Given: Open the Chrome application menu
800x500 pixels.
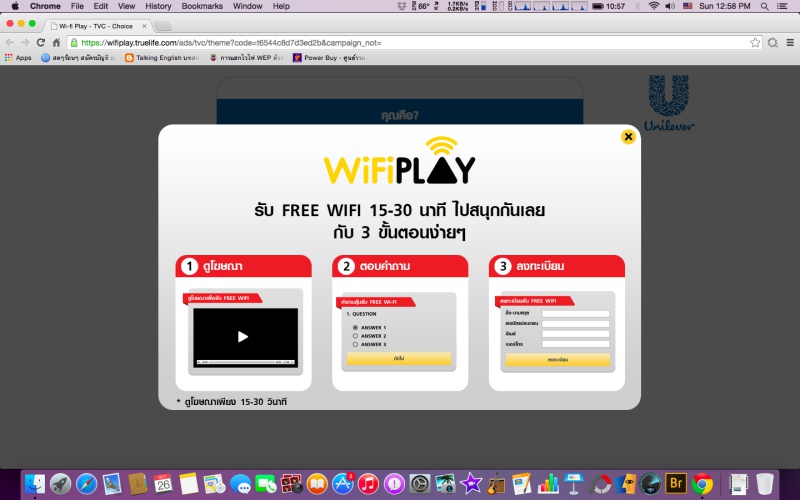Looking at the screenshot, I should click(x=45, y=6).
